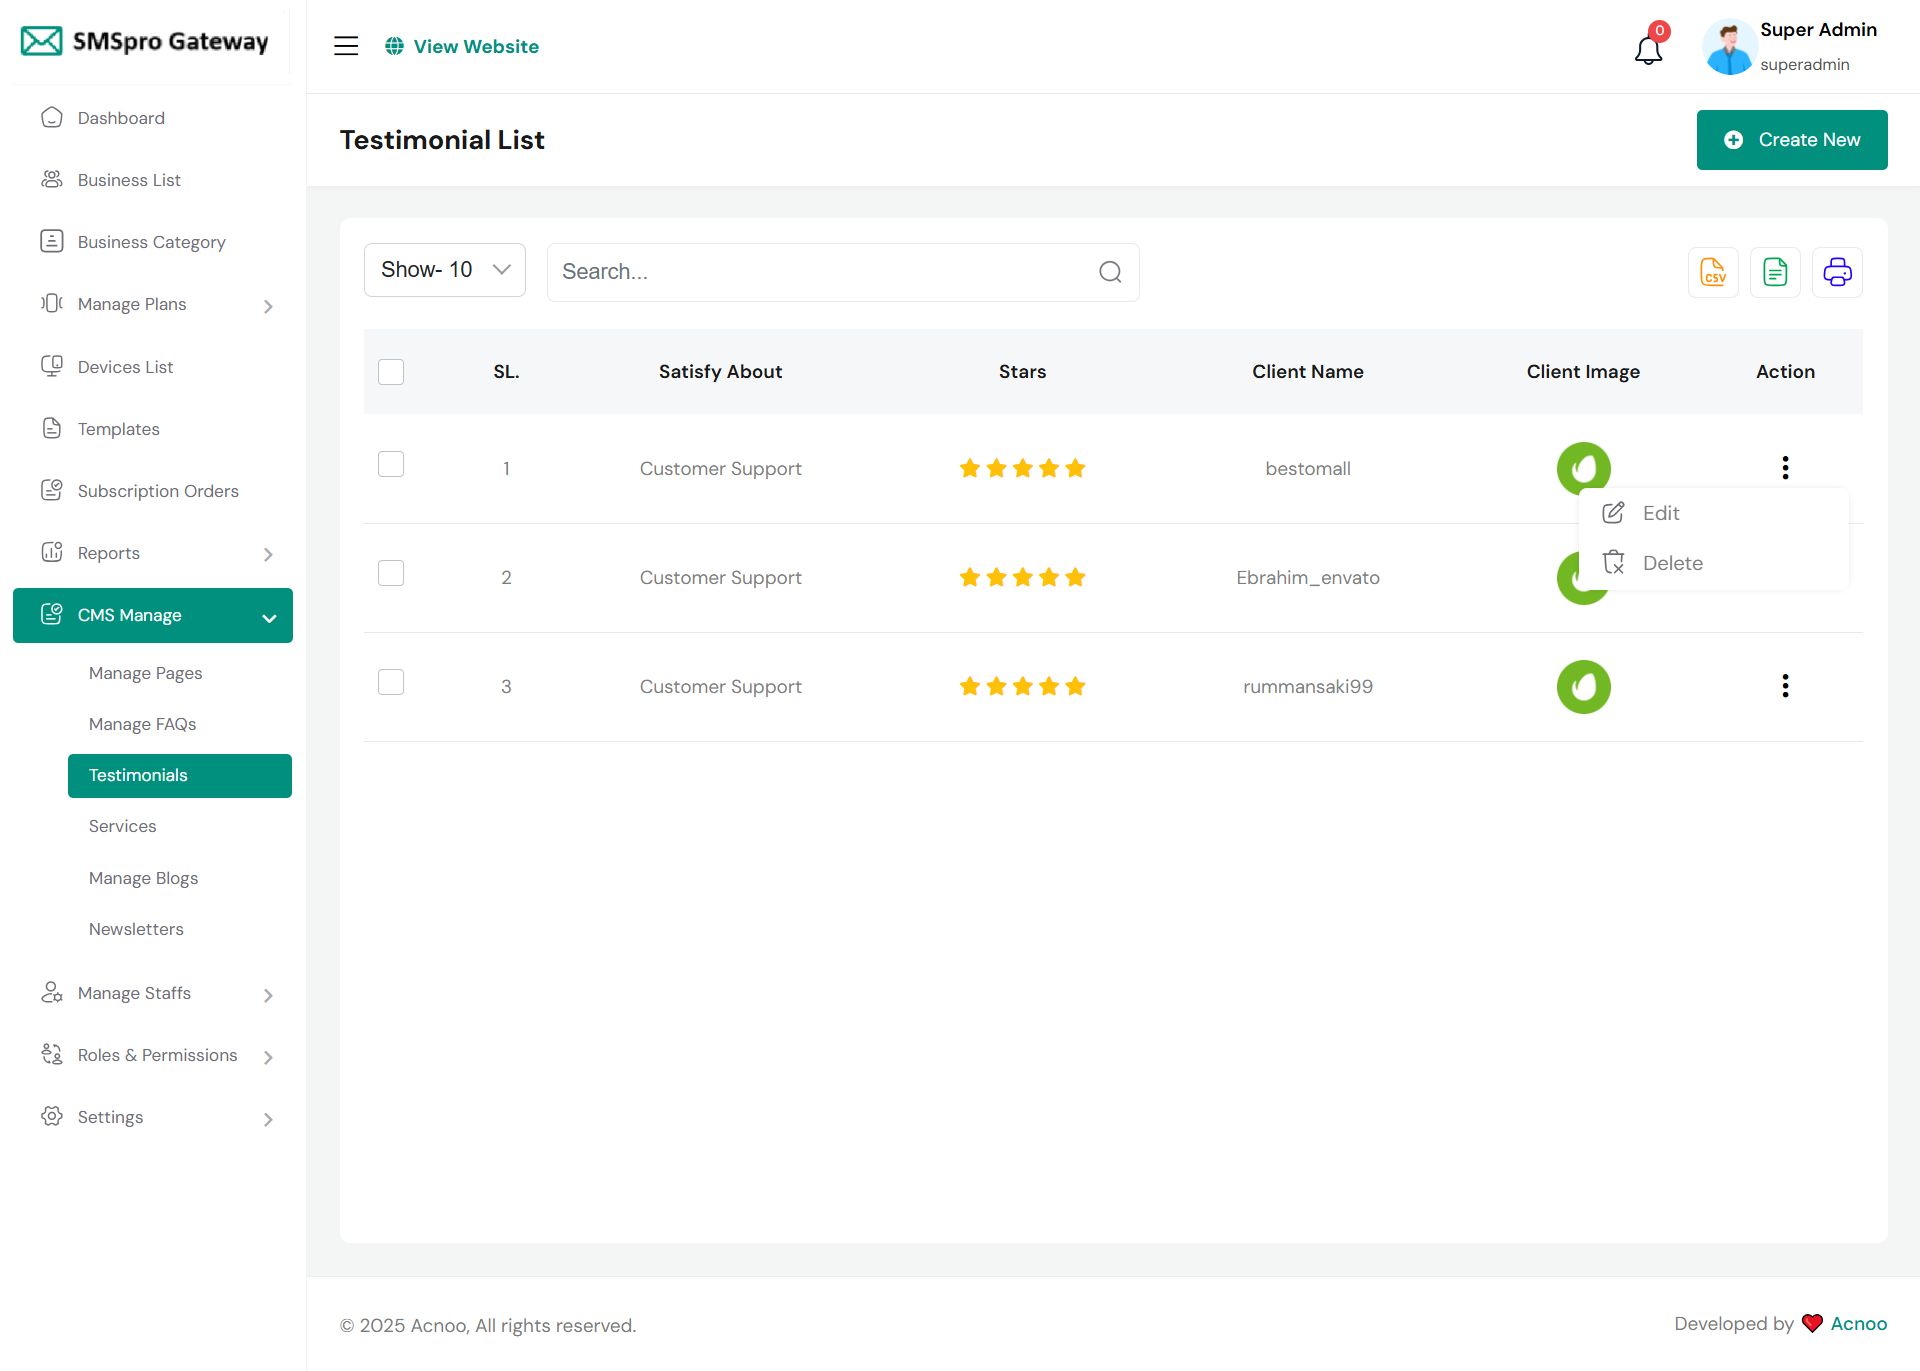Choose Edit from the action menu
Viewport: 1920px width, 1371px height.
(1660, 513)
